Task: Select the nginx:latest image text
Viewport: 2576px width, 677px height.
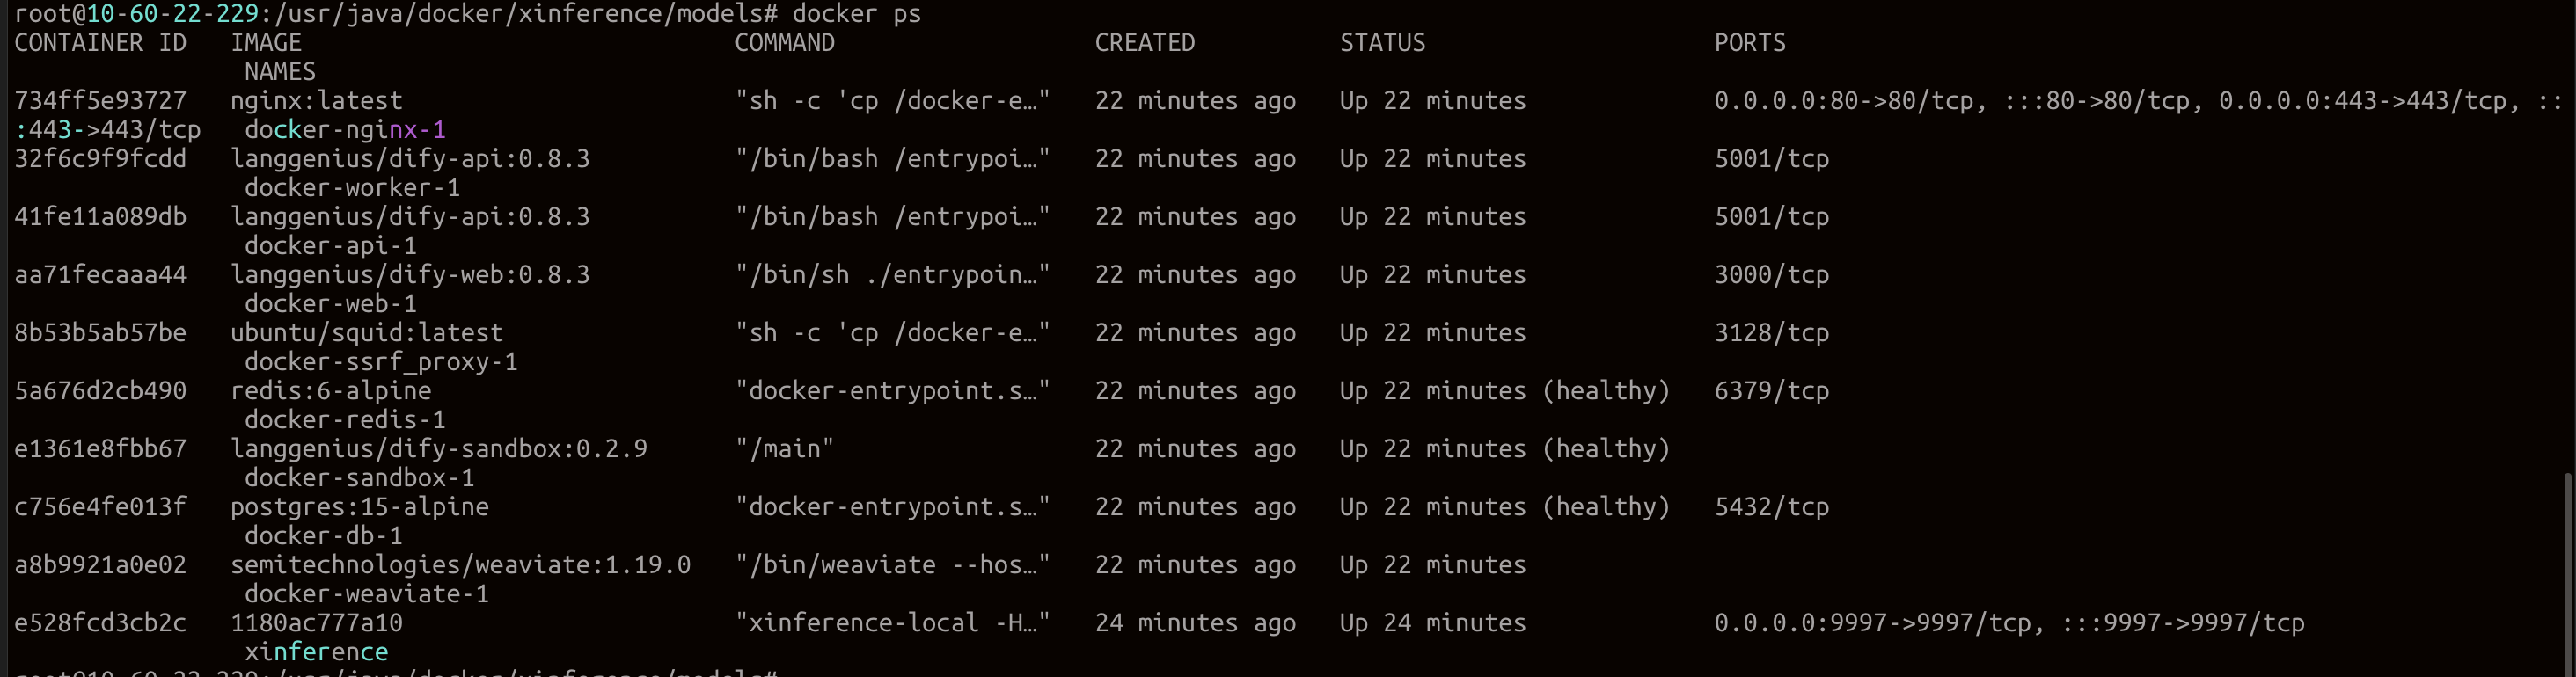Action: tap(316, 101)
